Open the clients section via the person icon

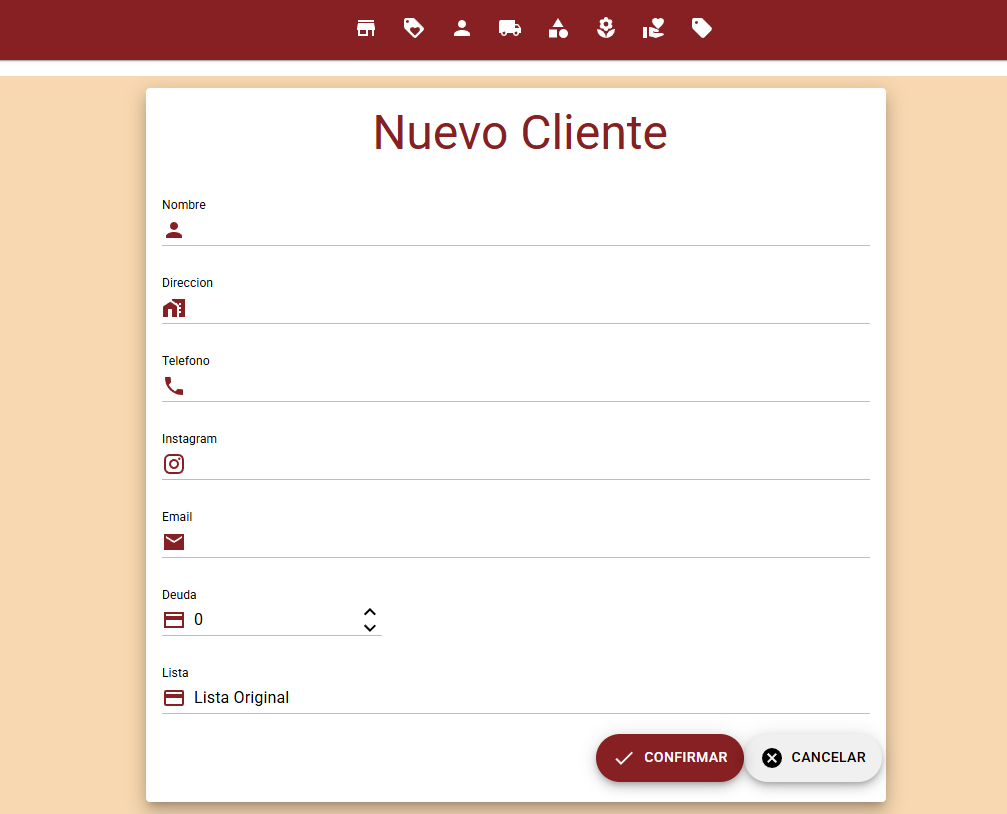(x=462, y=28)
